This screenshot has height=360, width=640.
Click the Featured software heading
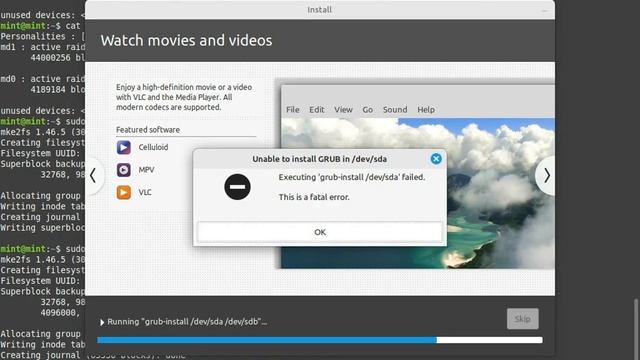148,130
